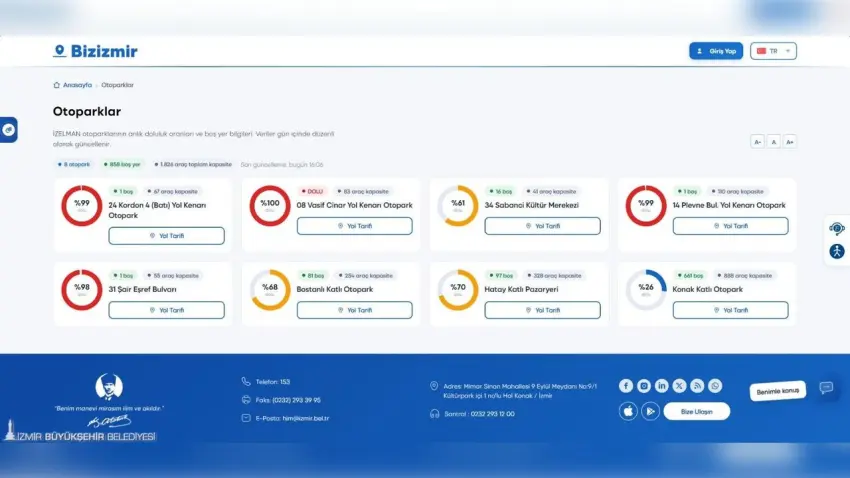Click the 1.826 araç toplam kapasite chip
Screen dimensions: 850x478
(193, 164)
